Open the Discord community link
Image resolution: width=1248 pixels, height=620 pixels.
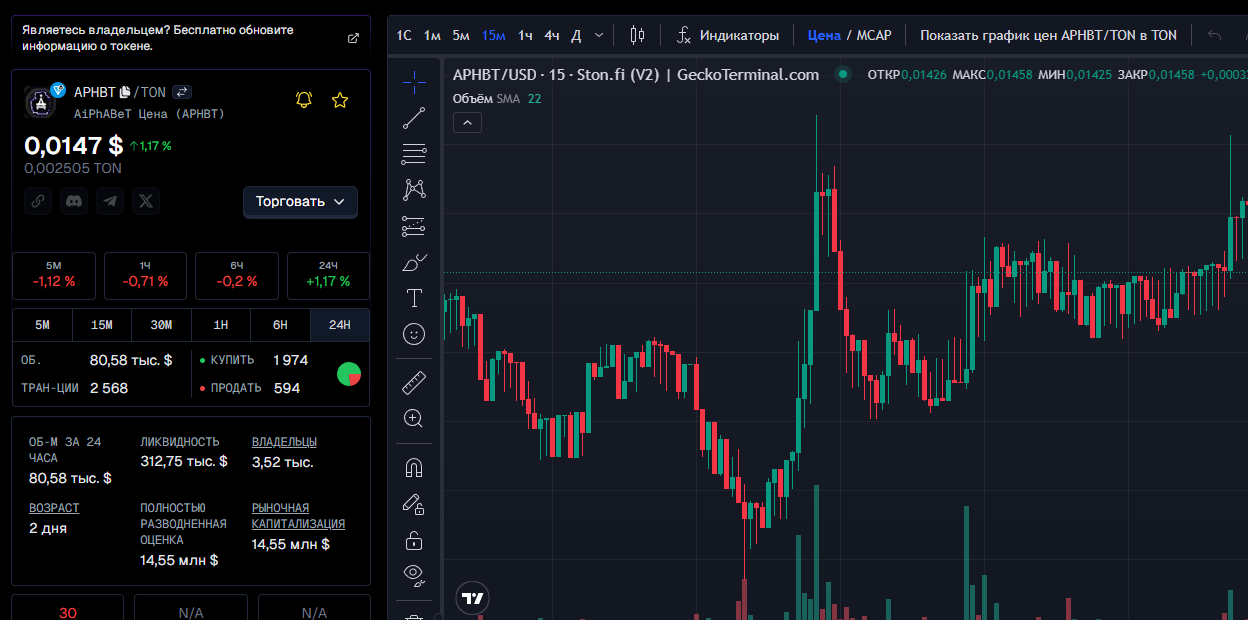(74, 201)
